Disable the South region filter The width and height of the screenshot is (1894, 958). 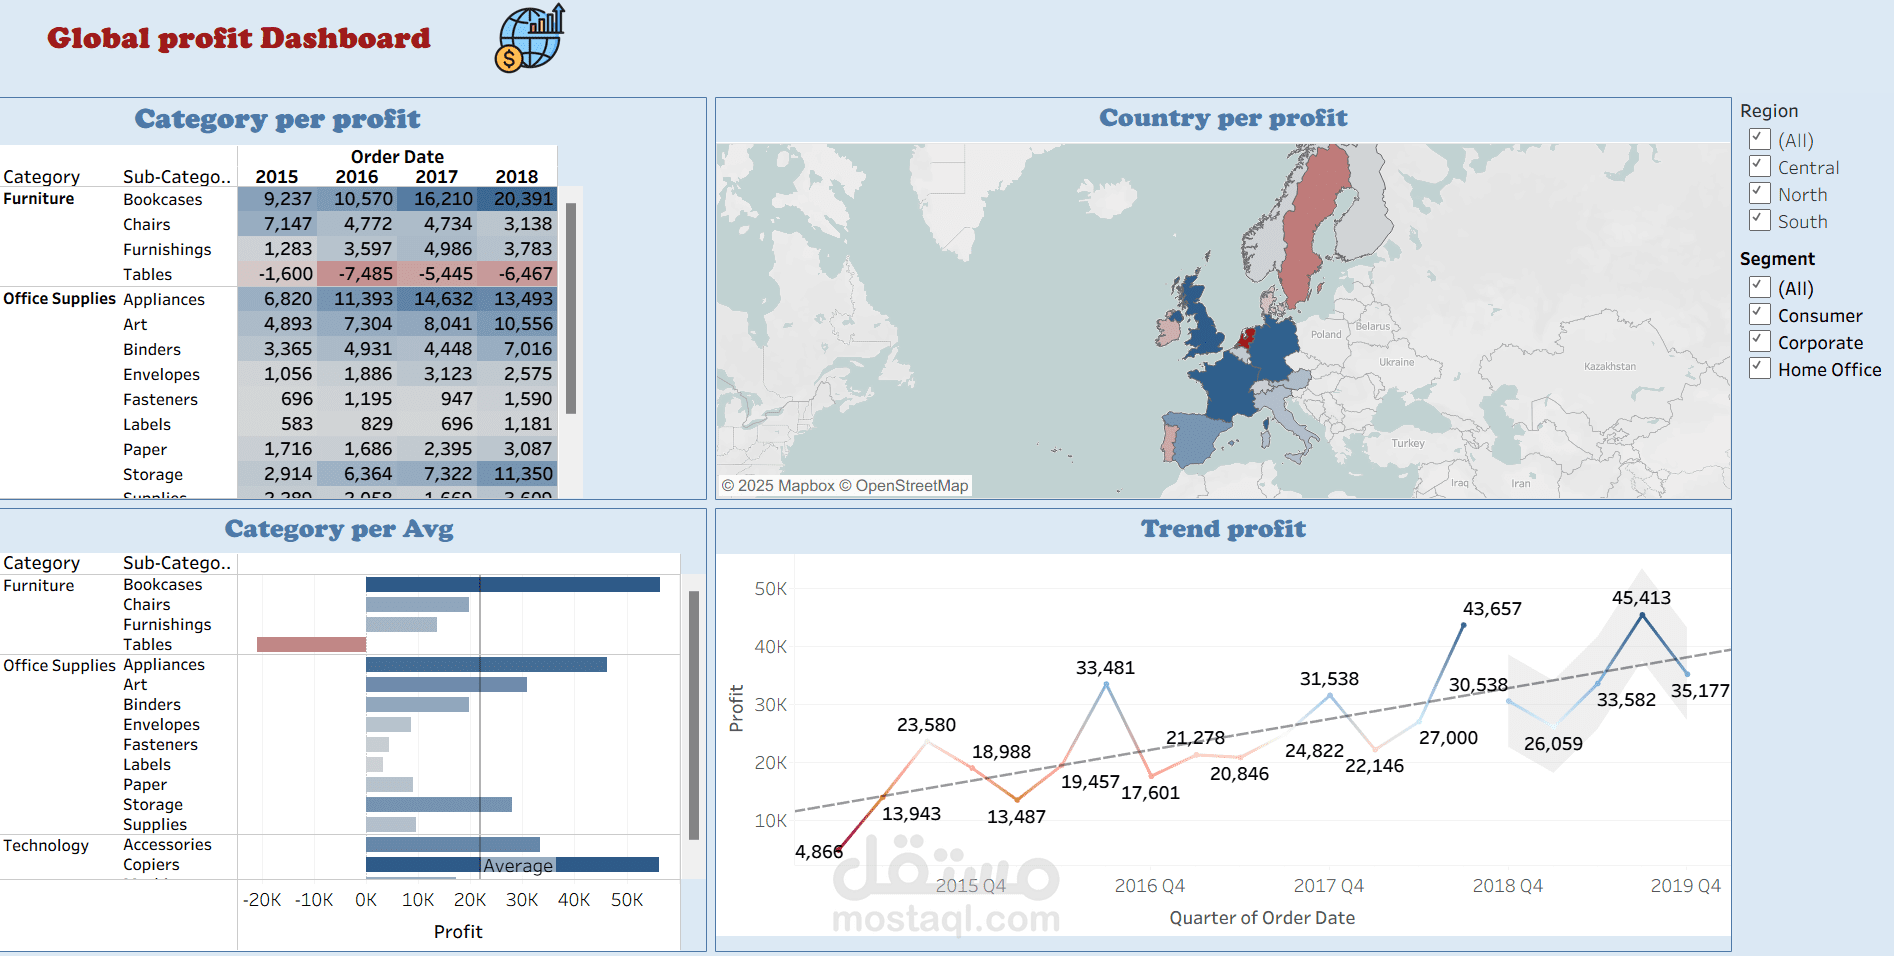pyautogui.click(x=1760, y=220)
